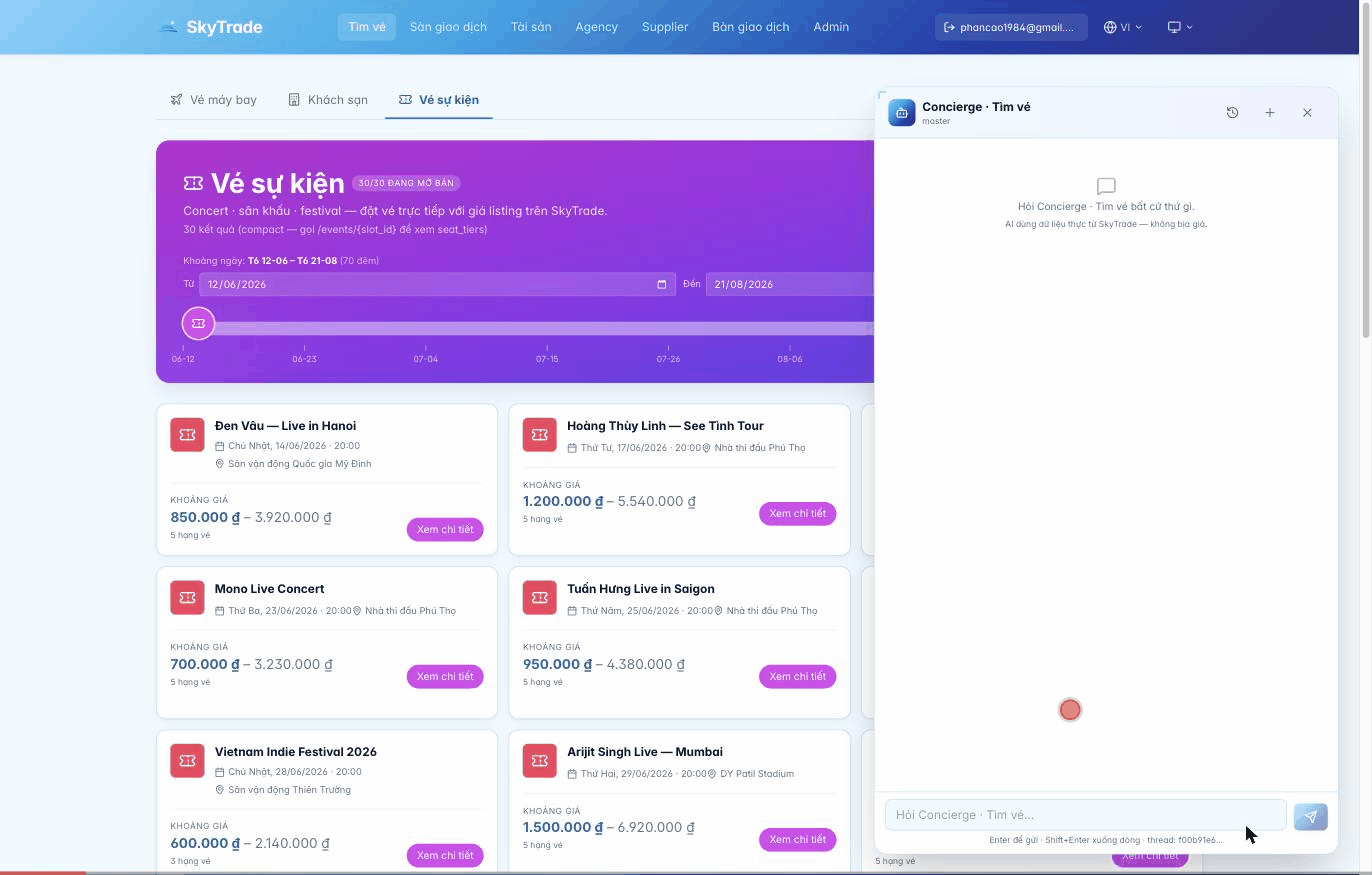The image size is (1372, 875).
Task: Click the SkyTrade logo
Action: tap(211, 27)
